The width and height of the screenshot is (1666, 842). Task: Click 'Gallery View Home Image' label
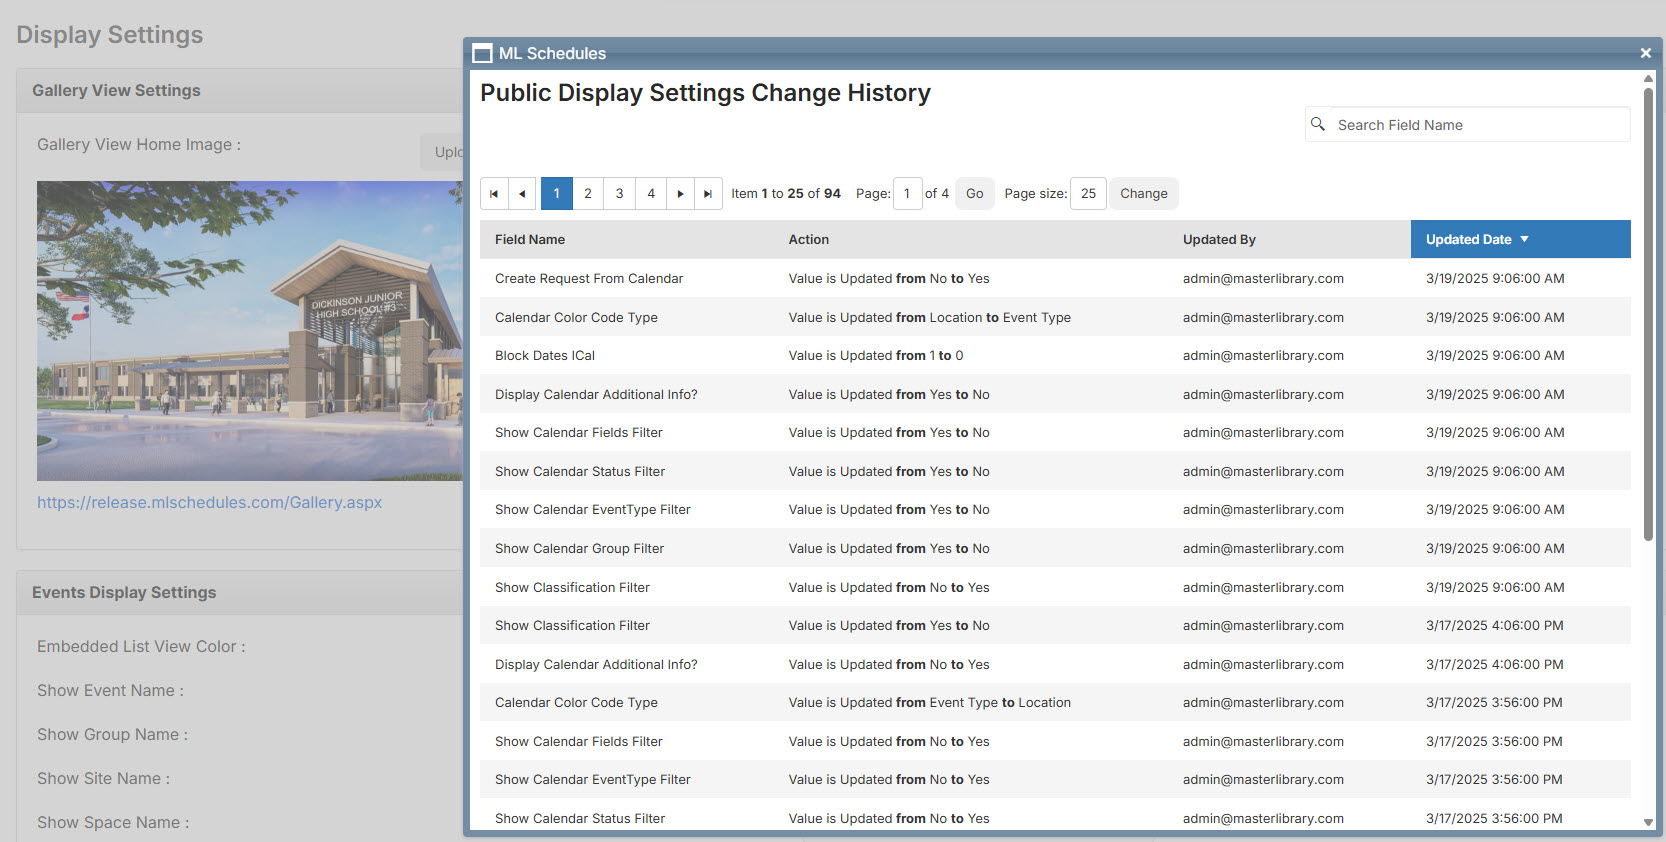point(139,145)
